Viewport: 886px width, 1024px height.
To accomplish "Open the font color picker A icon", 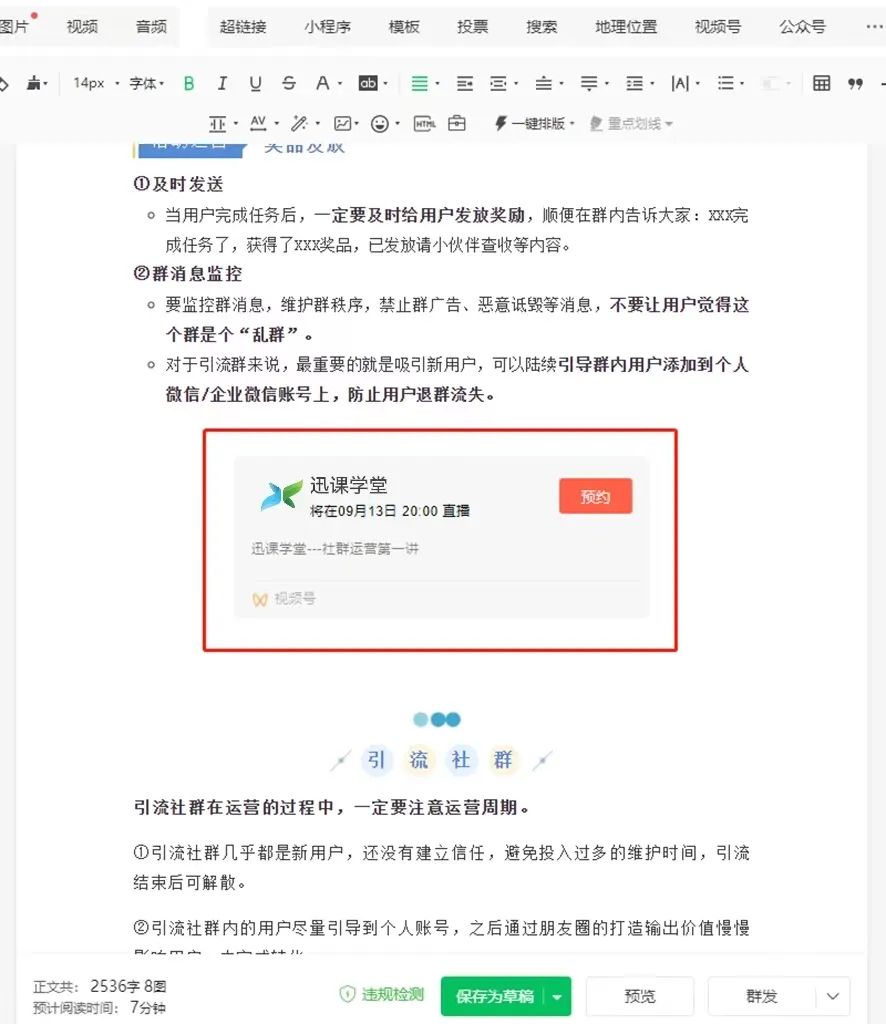I will click(322, 83).
